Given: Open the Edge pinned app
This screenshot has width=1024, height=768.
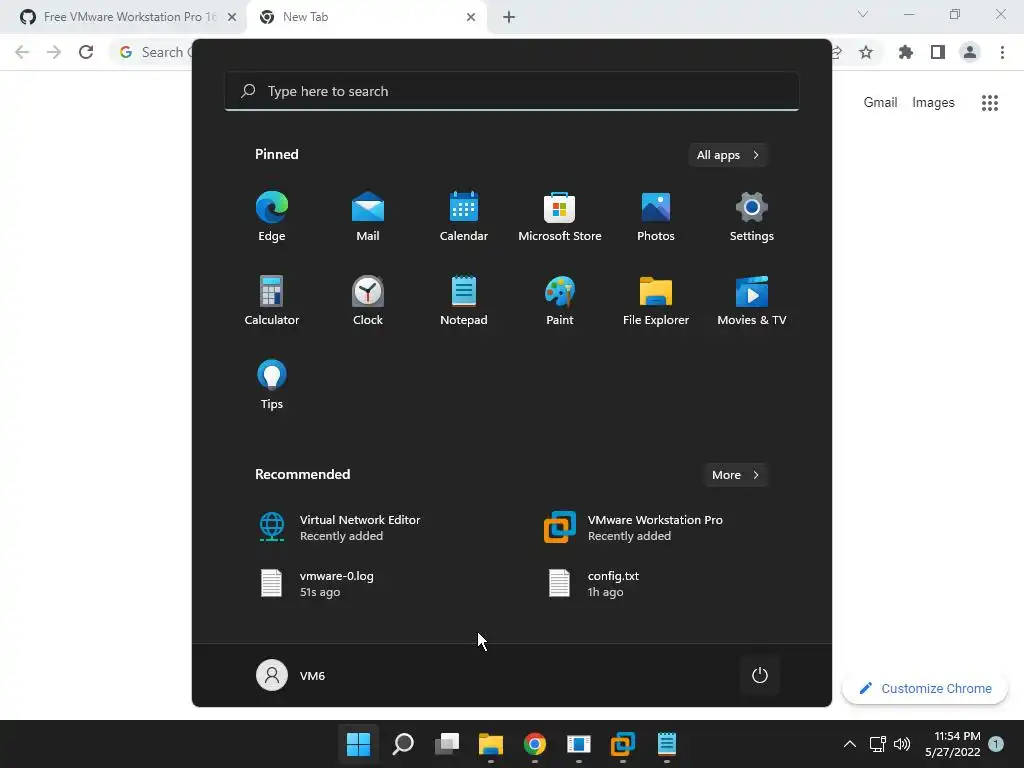Looking at the screenshot, I should (272, 216).
